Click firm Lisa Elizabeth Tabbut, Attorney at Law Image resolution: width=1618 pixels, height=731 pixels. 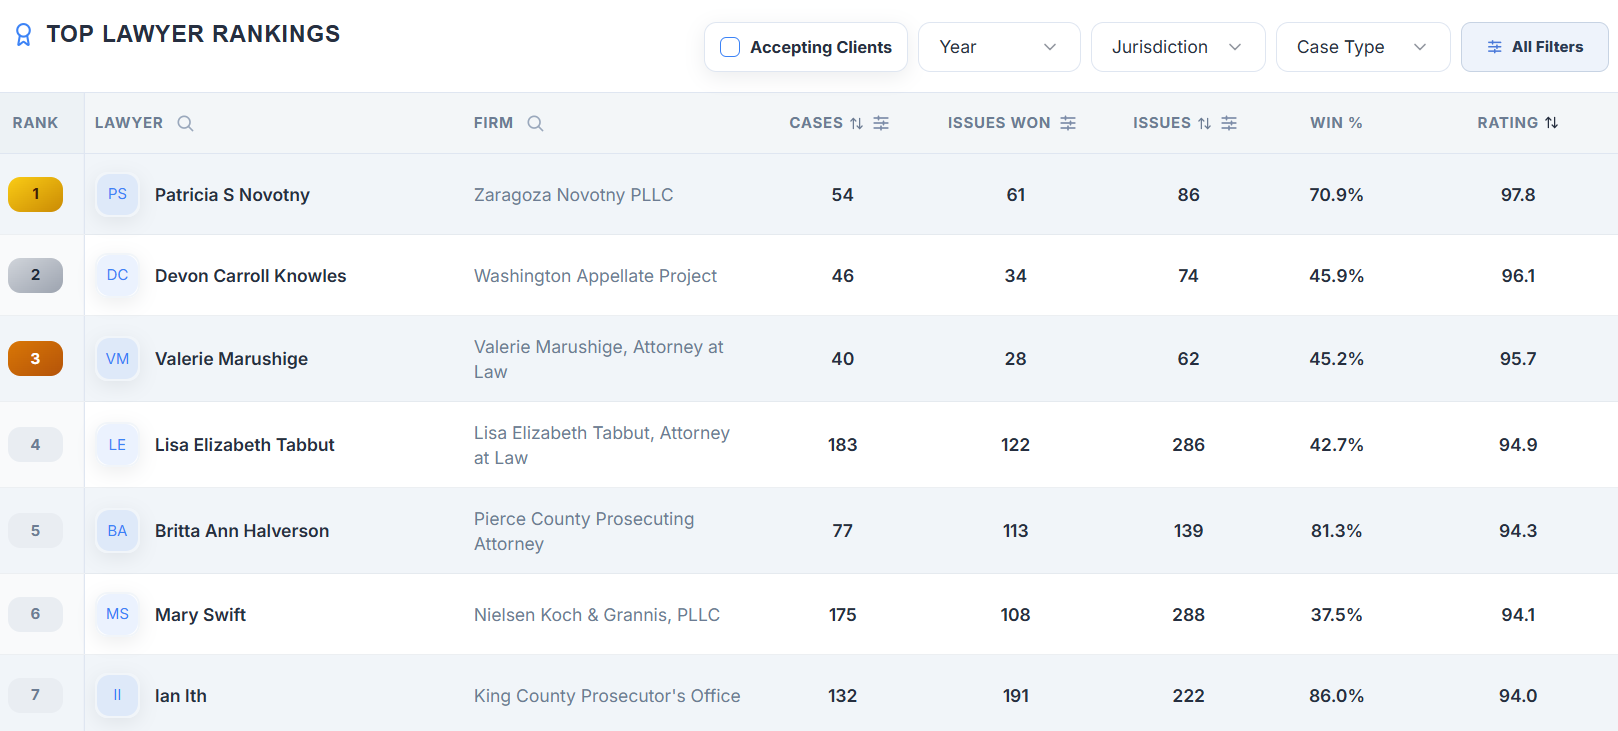[x=602, y=445]
